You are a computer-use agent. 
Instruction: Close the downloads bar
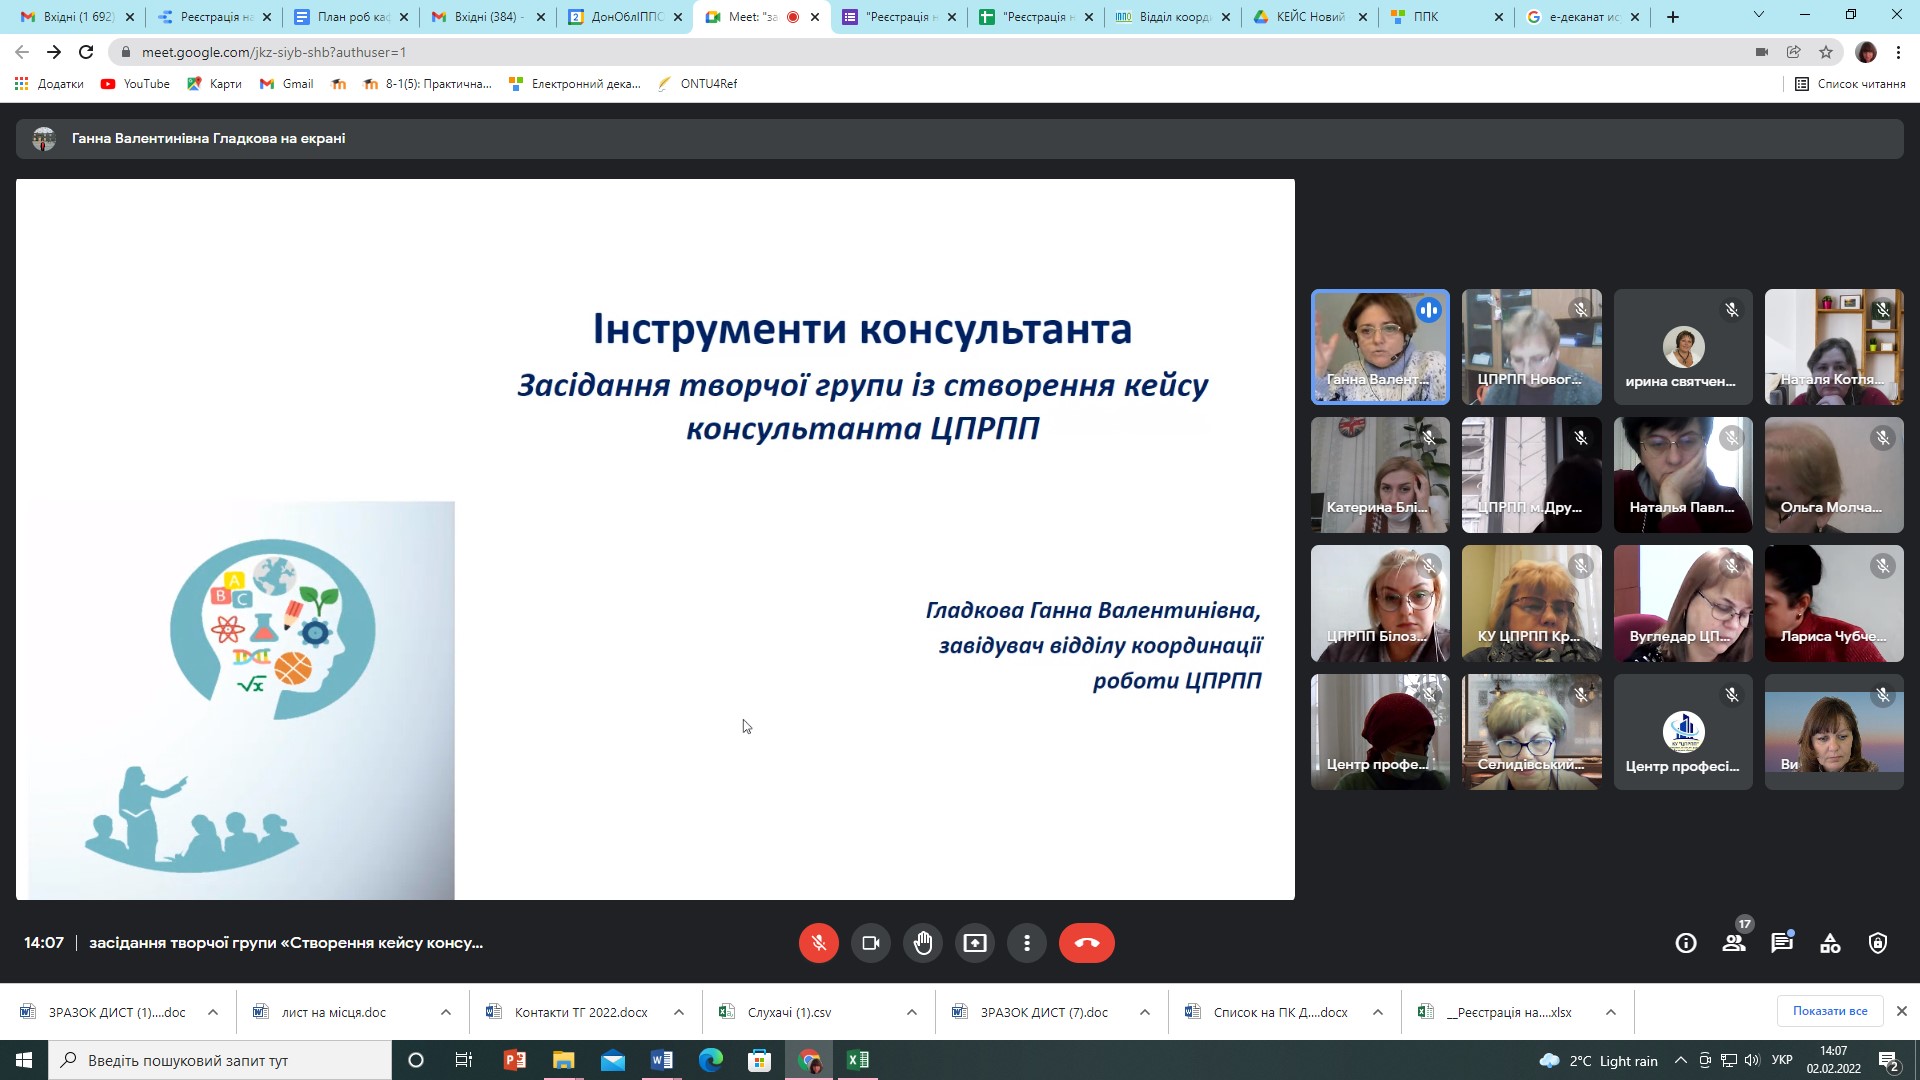[1902, 1011]
